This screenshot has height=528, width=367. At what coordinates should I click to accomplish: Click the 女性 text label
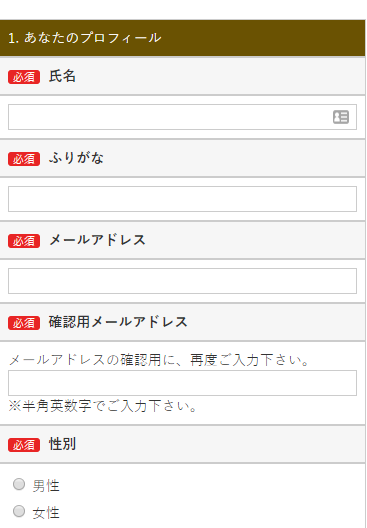(46, 513)
